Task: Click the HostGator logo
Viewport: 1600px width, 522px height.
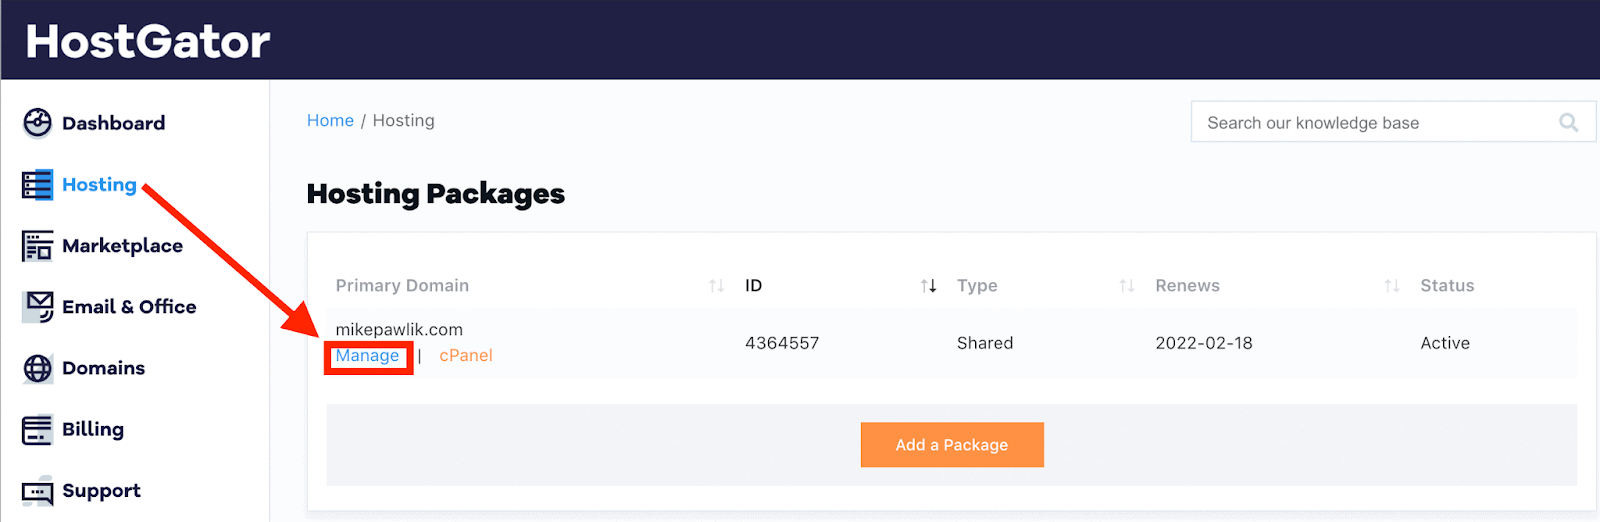Action: [148, 42]
